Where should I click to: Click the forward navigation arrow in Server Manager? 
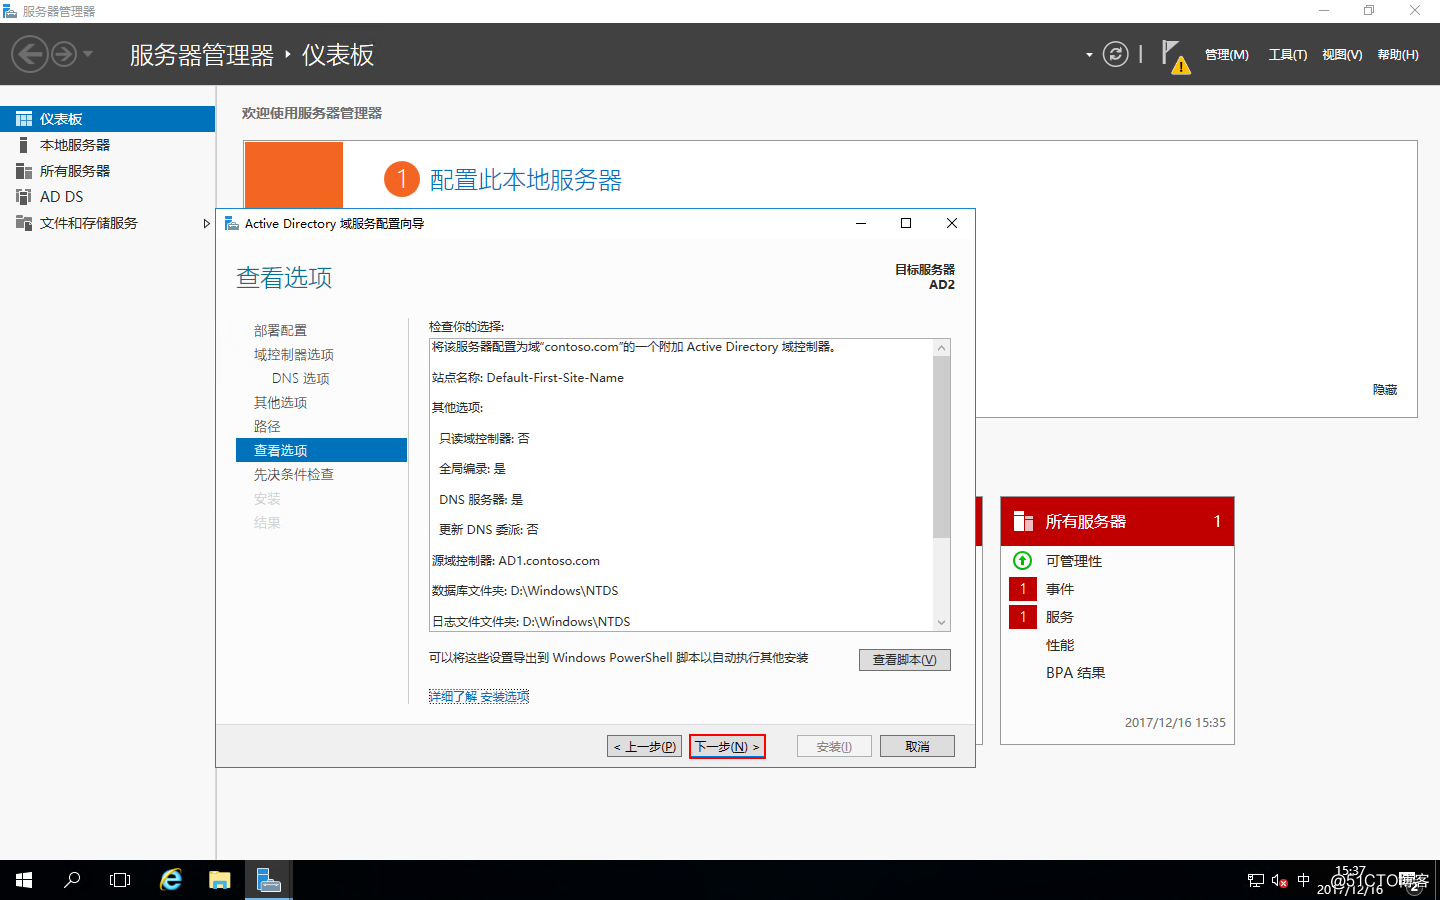click(x=64, y=54)
